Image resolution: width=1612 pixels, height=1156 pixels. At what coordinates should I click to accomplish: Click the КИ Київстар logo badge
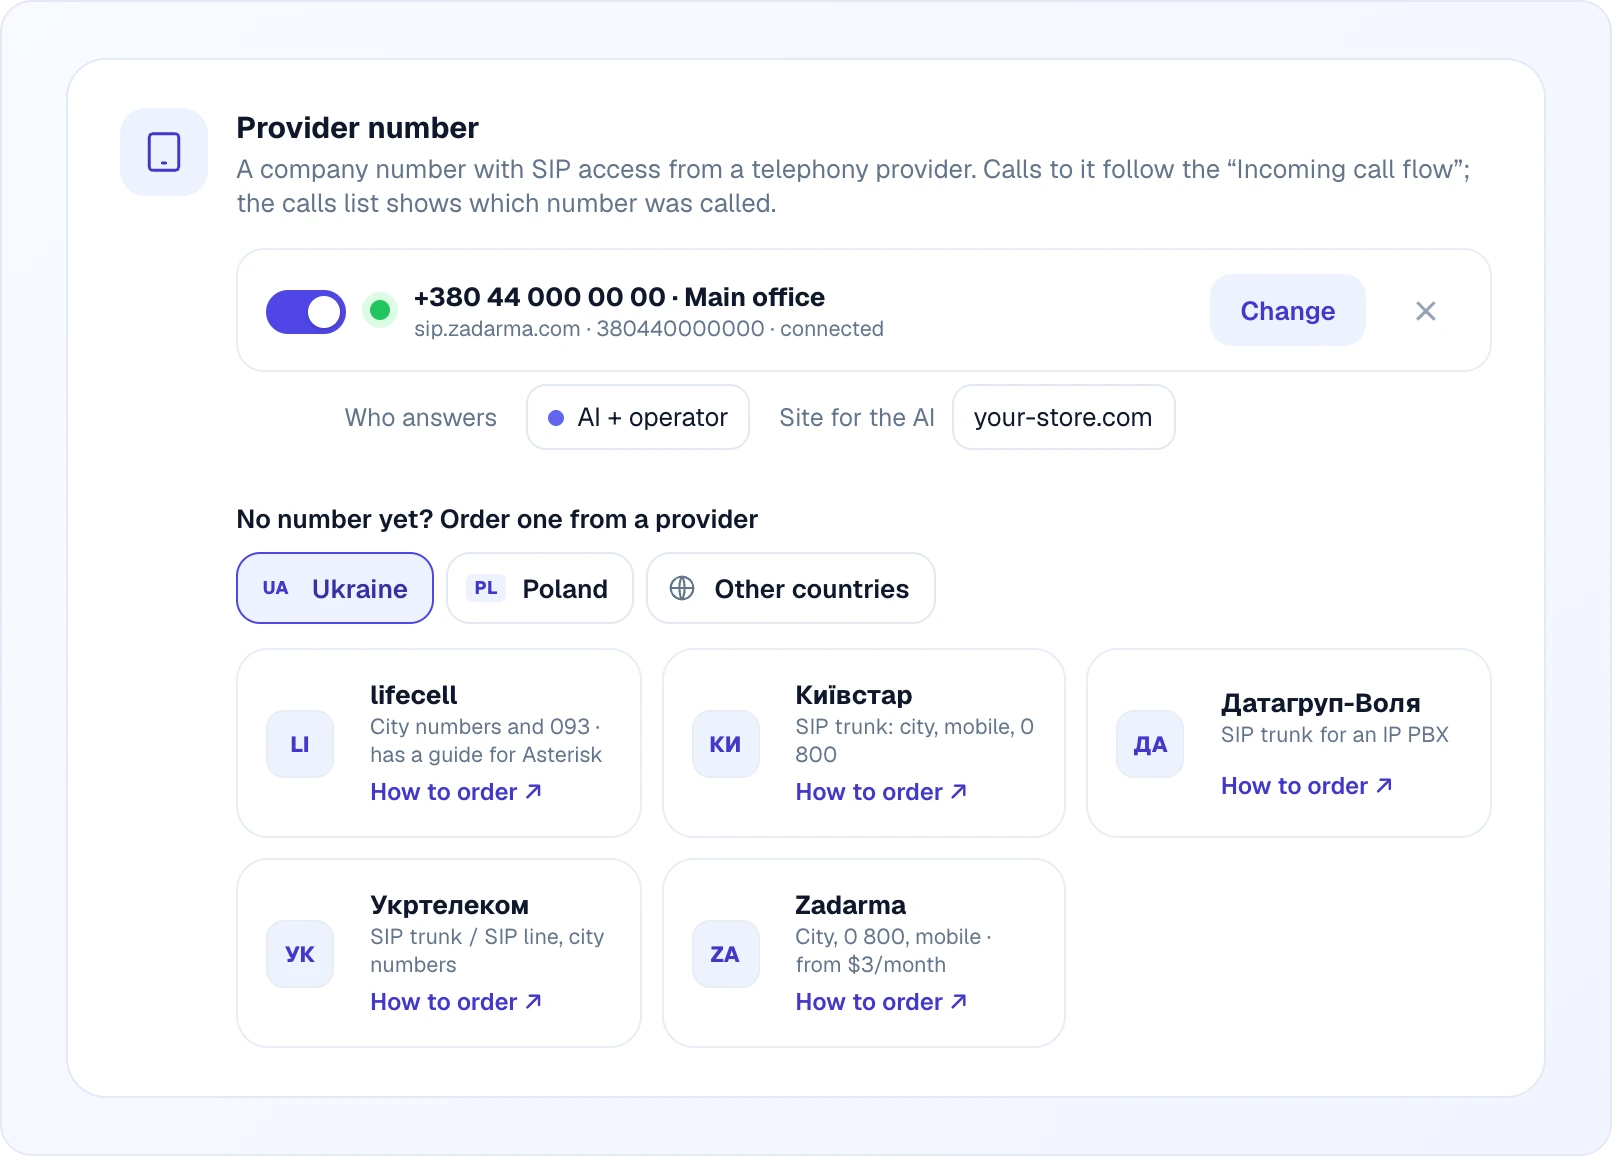[x=725, y=744]
